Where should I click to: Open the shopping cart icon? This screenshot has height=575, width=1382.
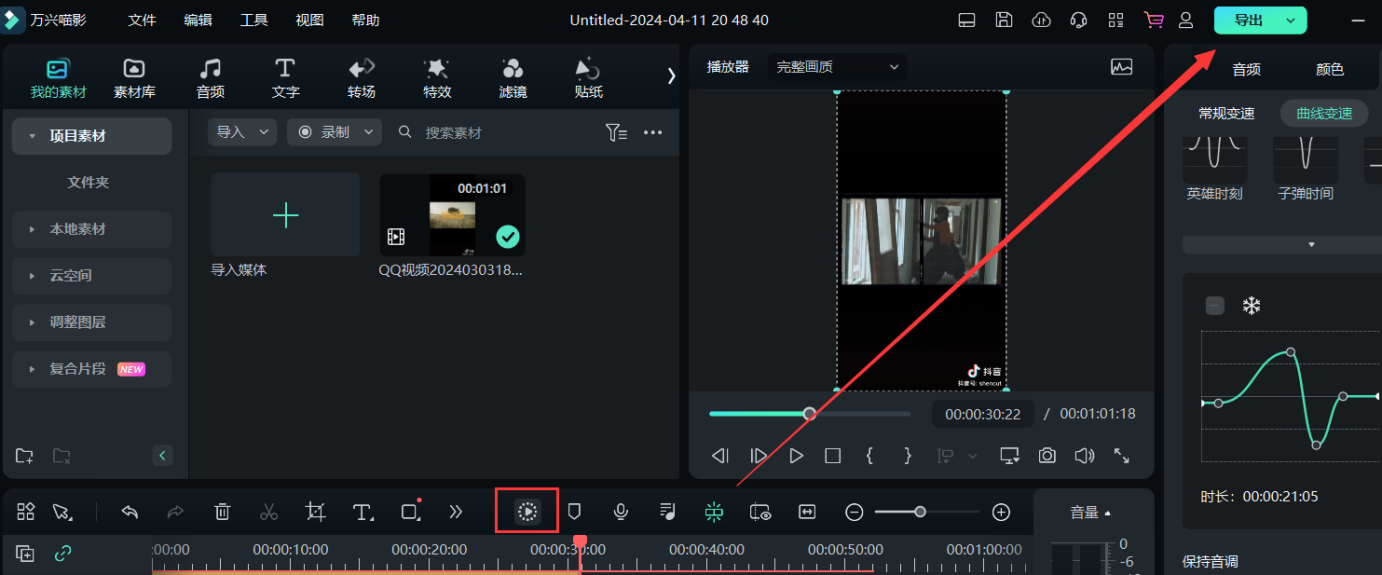(1154, 20)
